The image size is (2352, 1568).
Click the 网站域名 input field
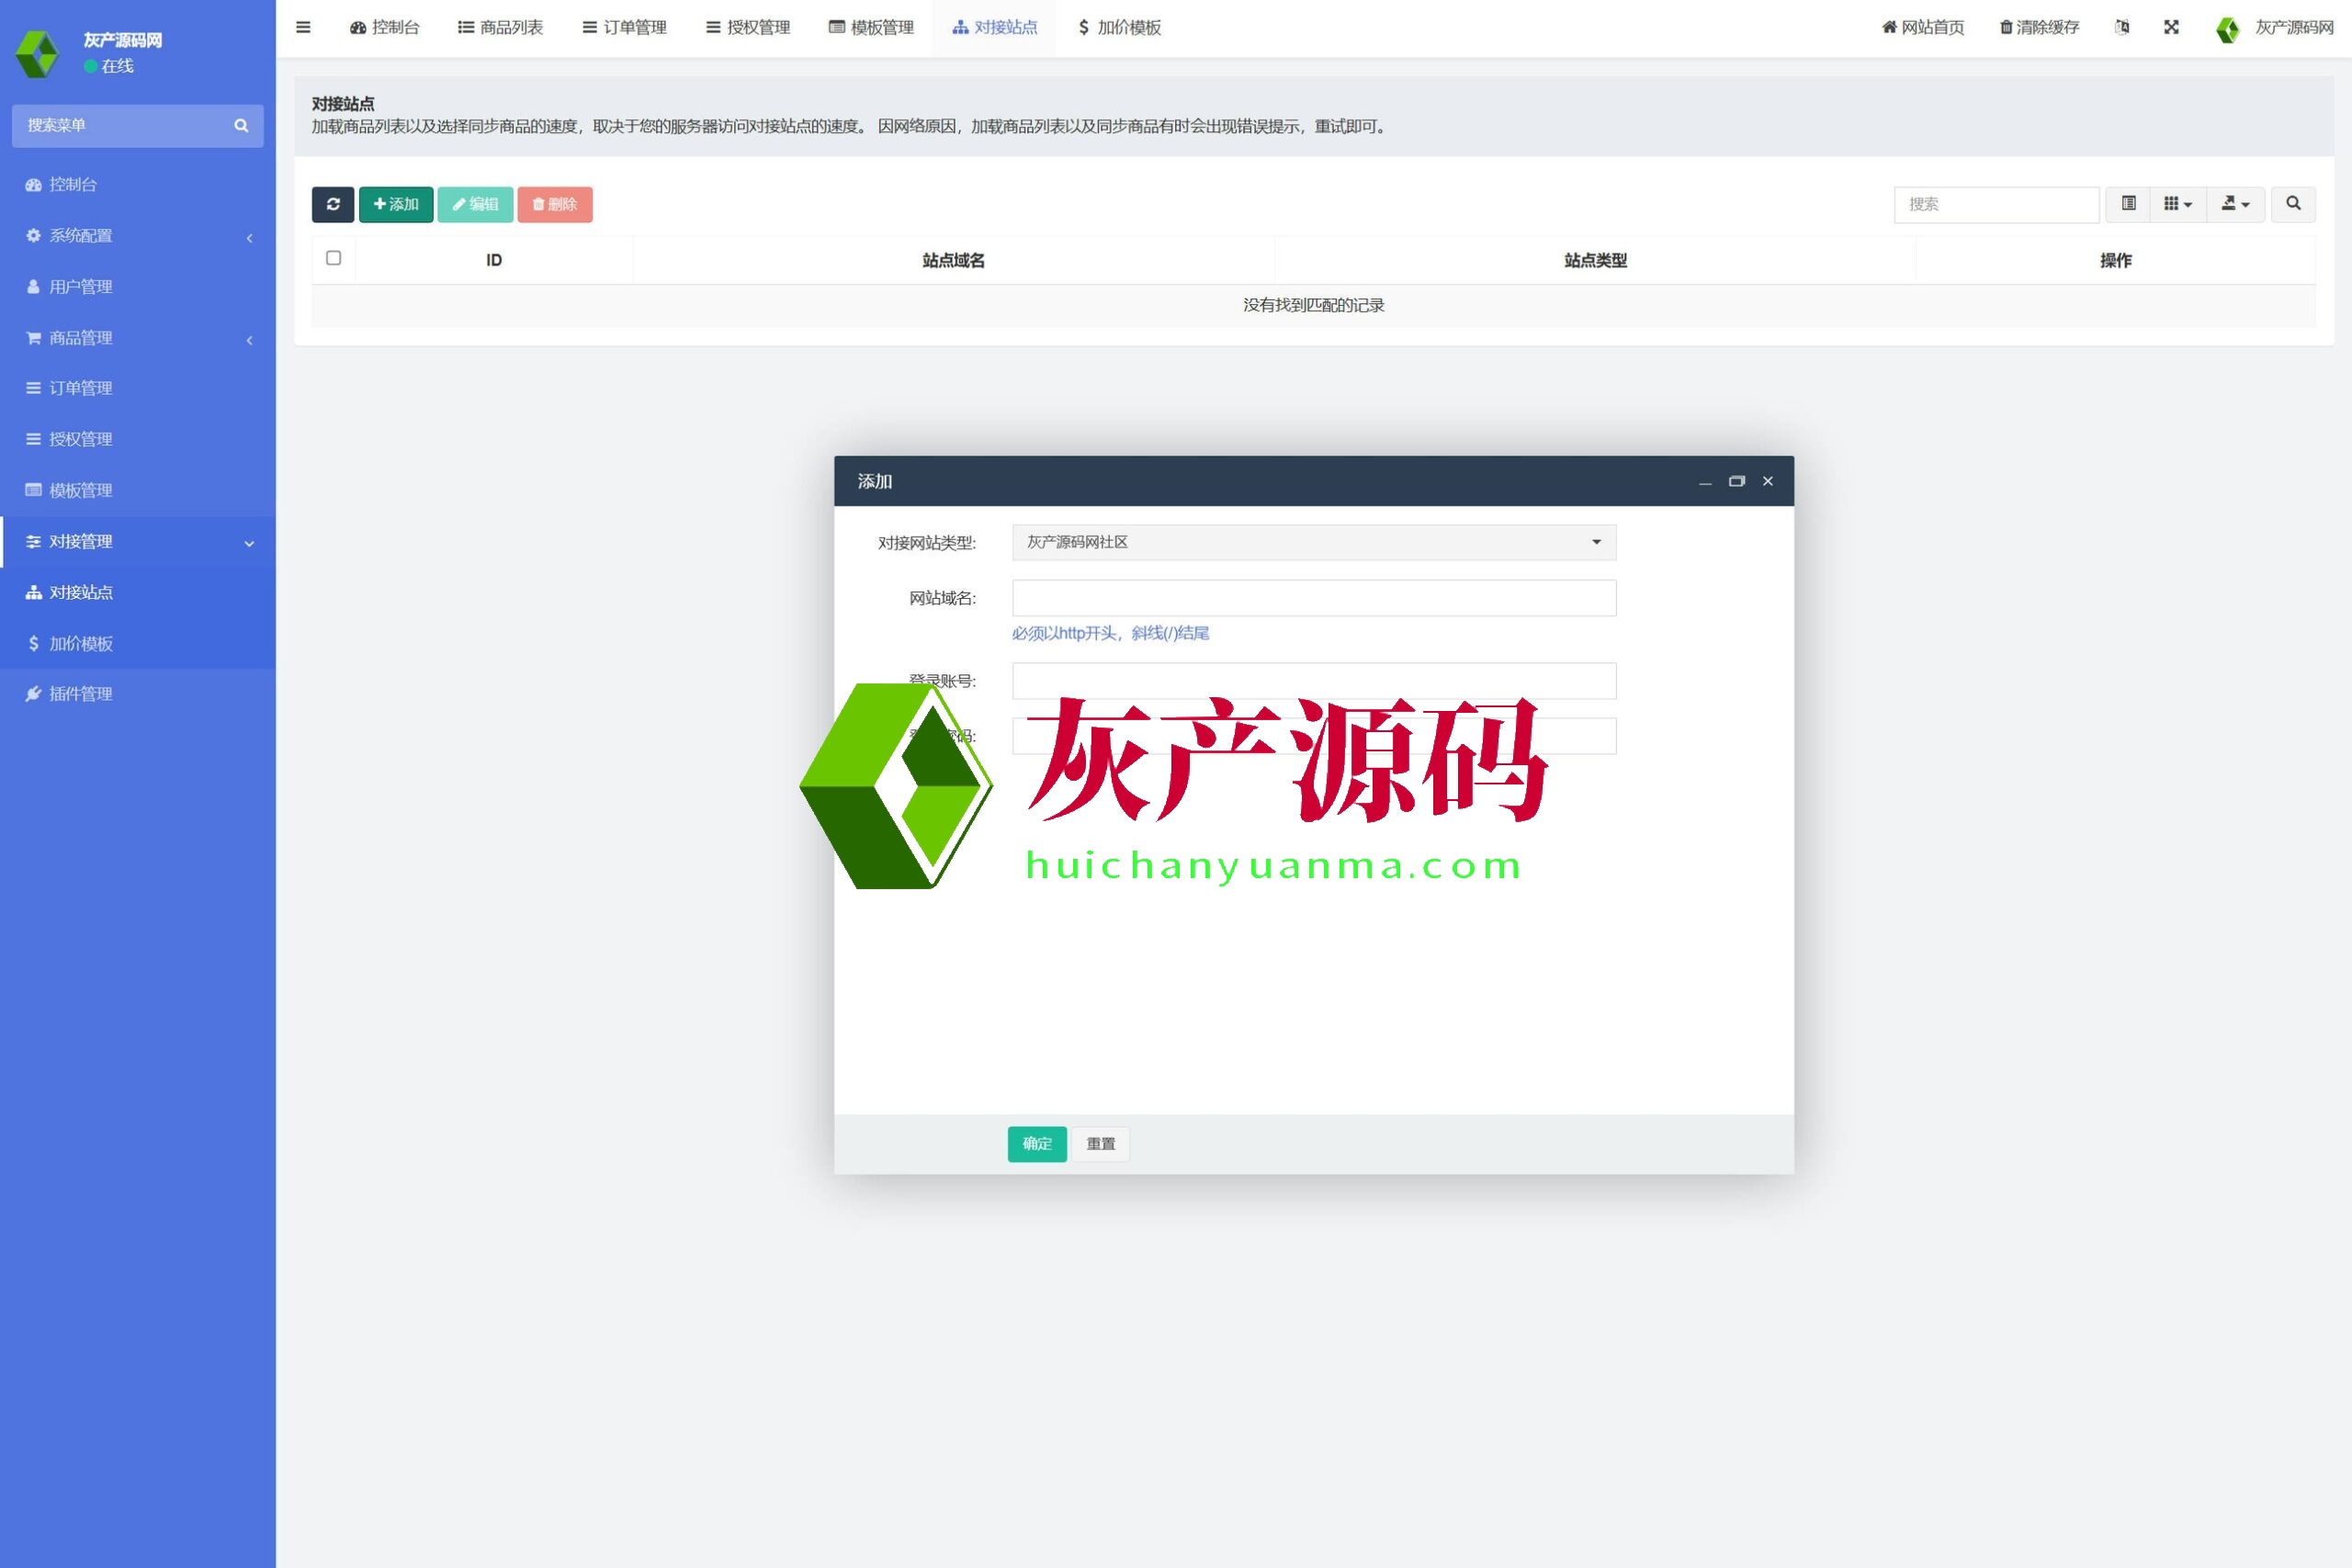[x=1313, y=598]
